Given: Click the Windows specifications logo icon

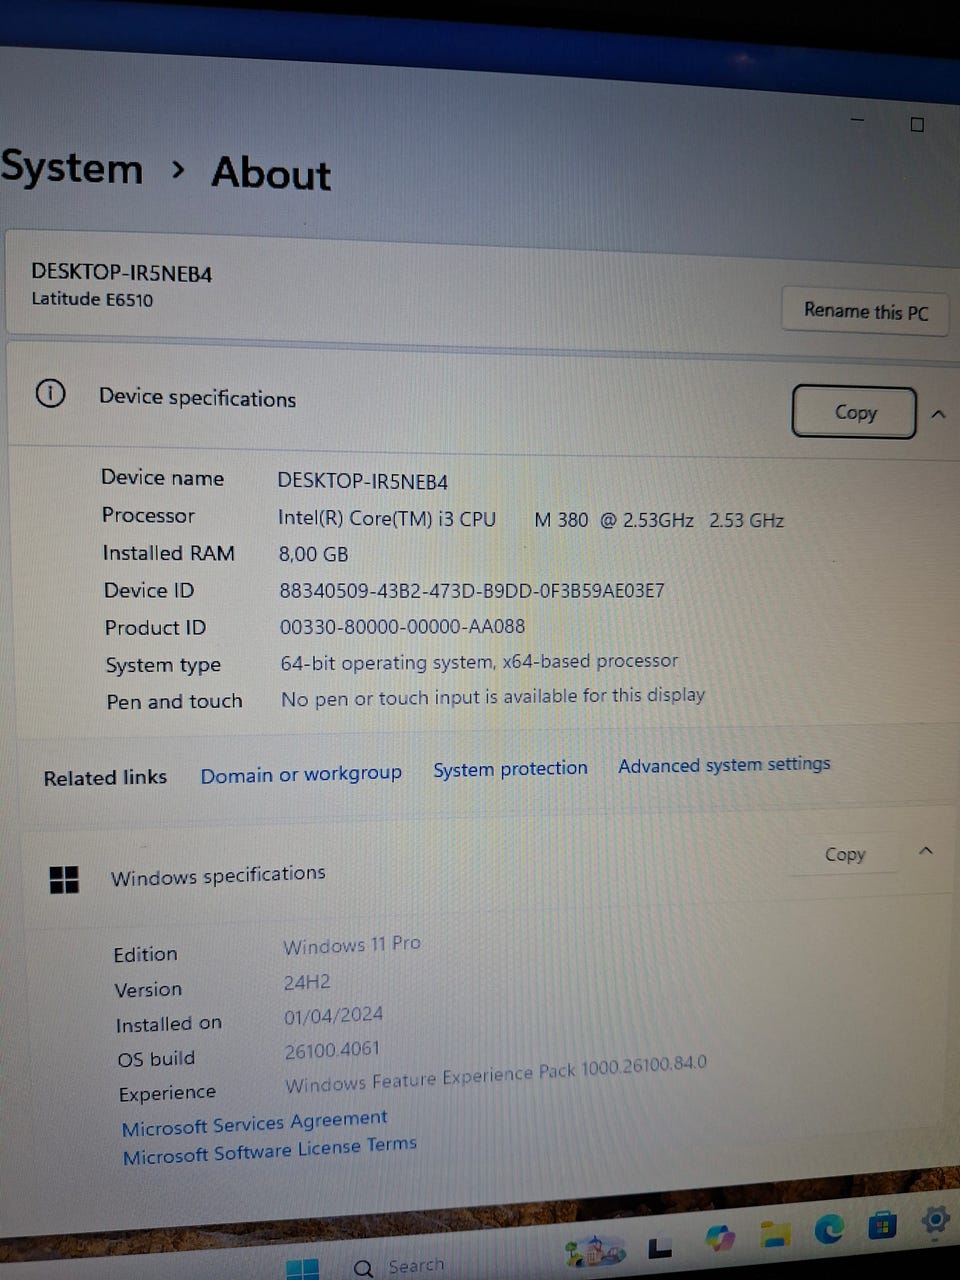Looking at the screenshot, I should pos(64,879).
